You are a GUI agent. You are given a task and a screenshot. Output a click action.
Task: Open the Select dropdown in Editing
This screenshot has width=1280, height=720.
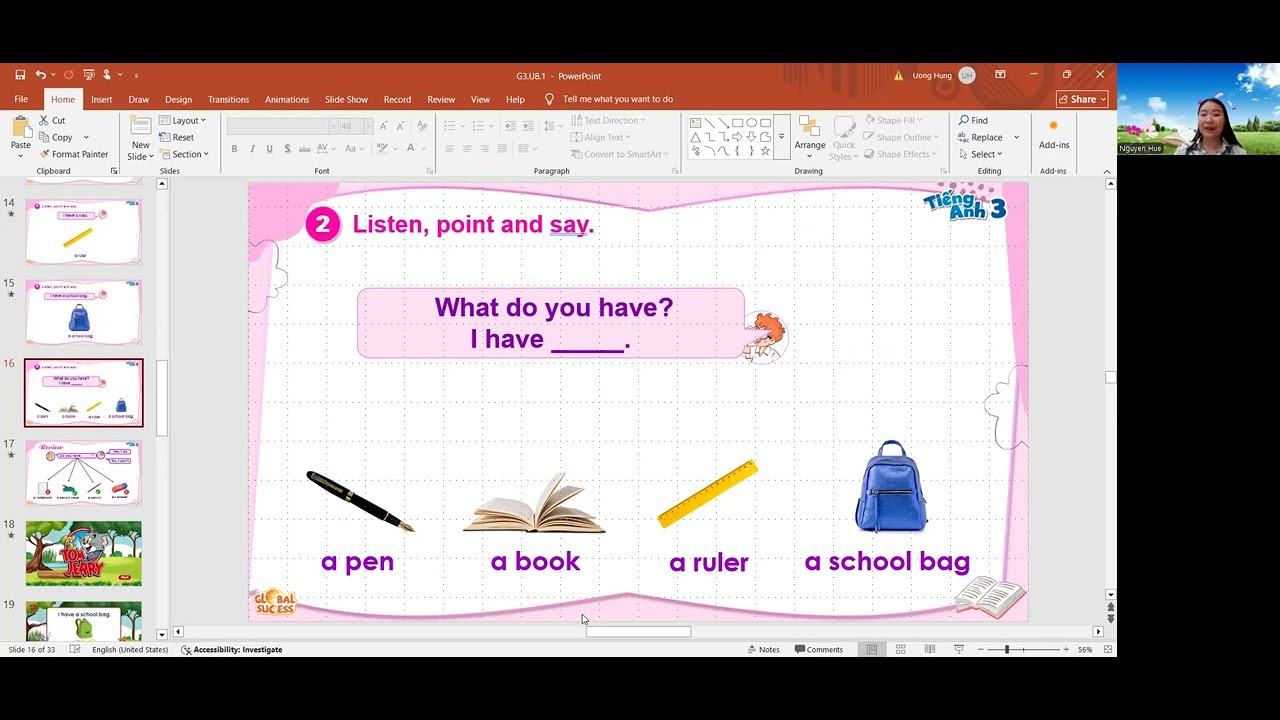coord(980,154)
